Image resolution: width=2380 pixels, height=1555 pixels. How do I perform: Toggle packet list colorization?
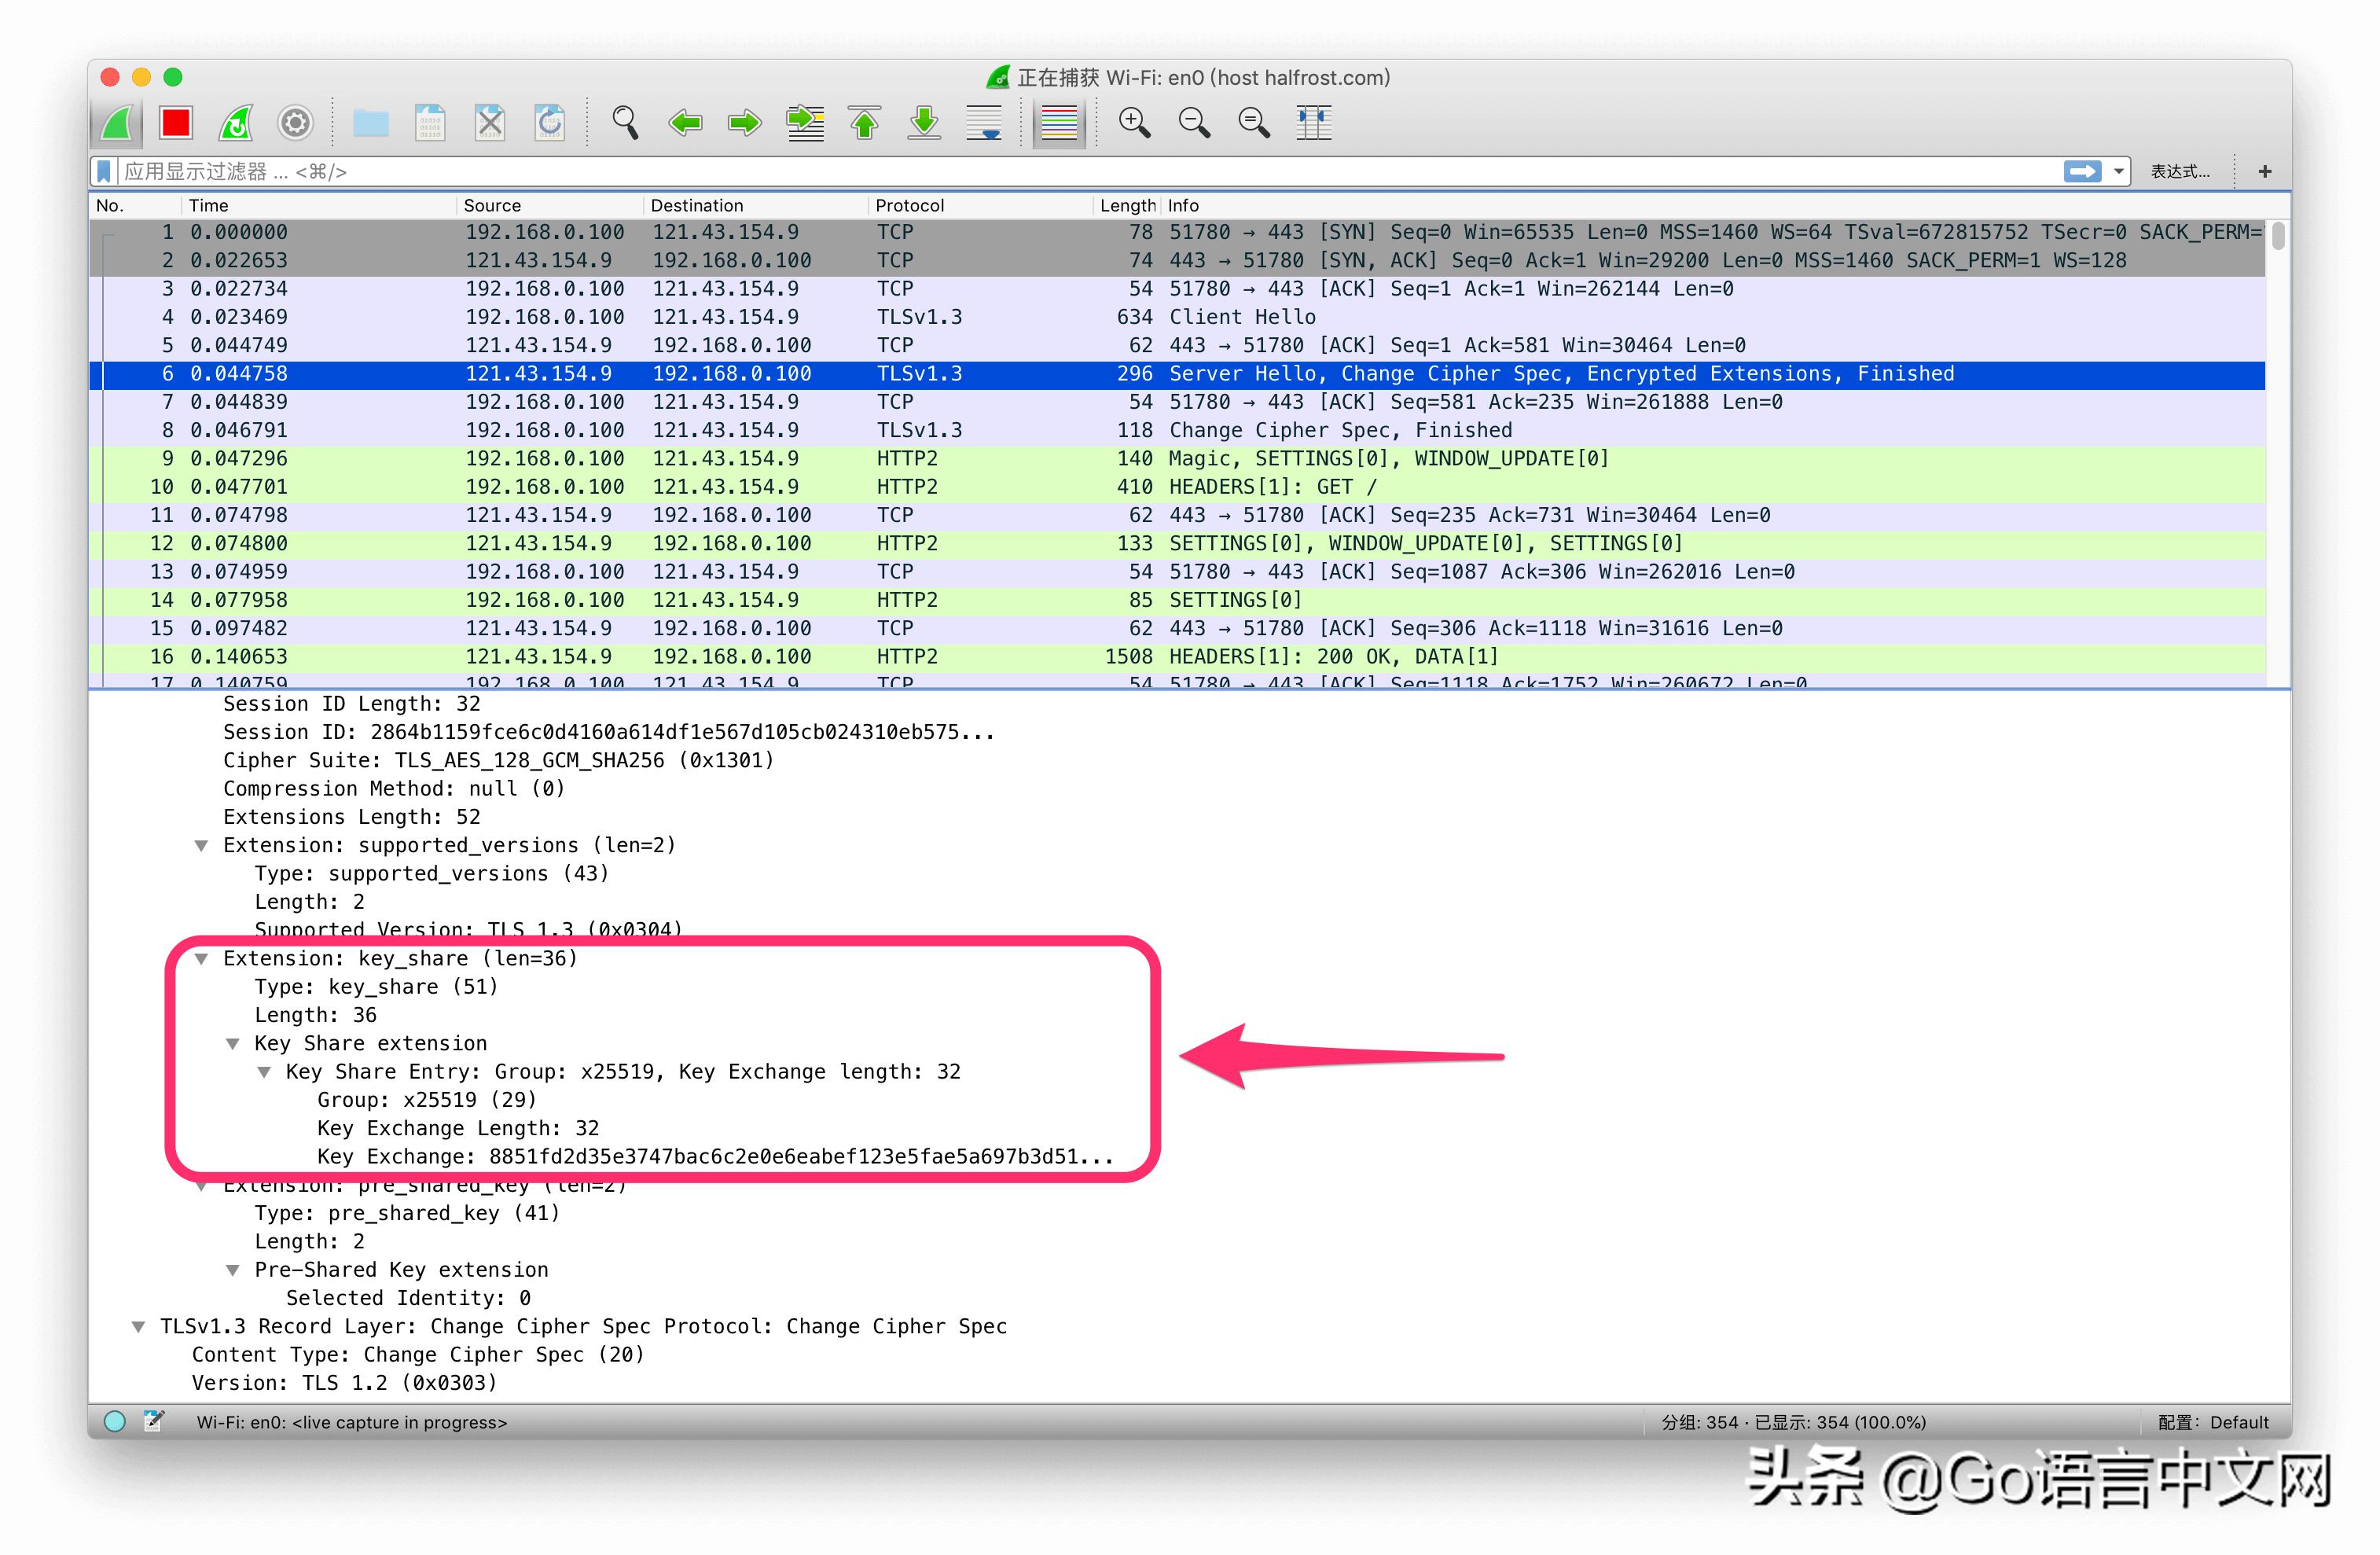(1059, 123)
